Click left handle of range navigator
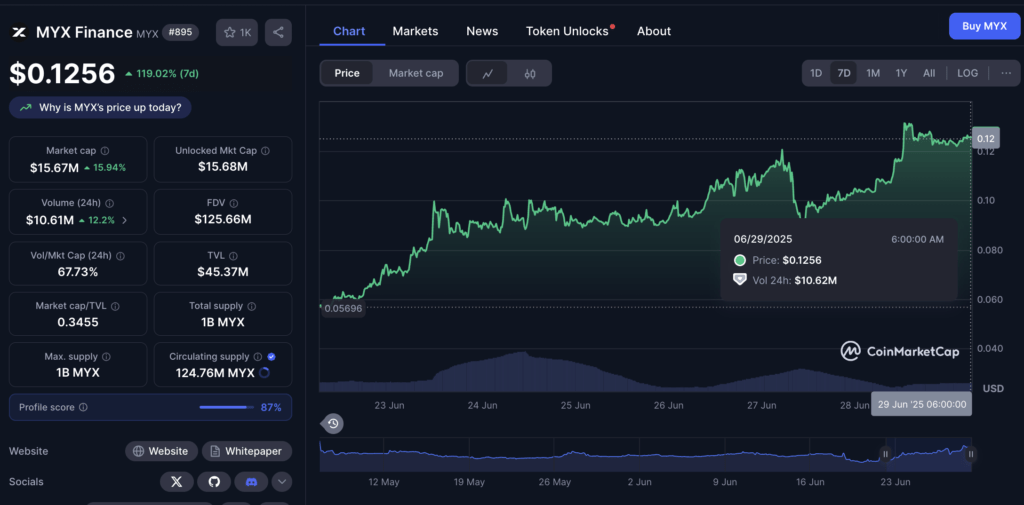Image resolution: width=1024 pixels, height=505 pixels. tap(886, 454)
